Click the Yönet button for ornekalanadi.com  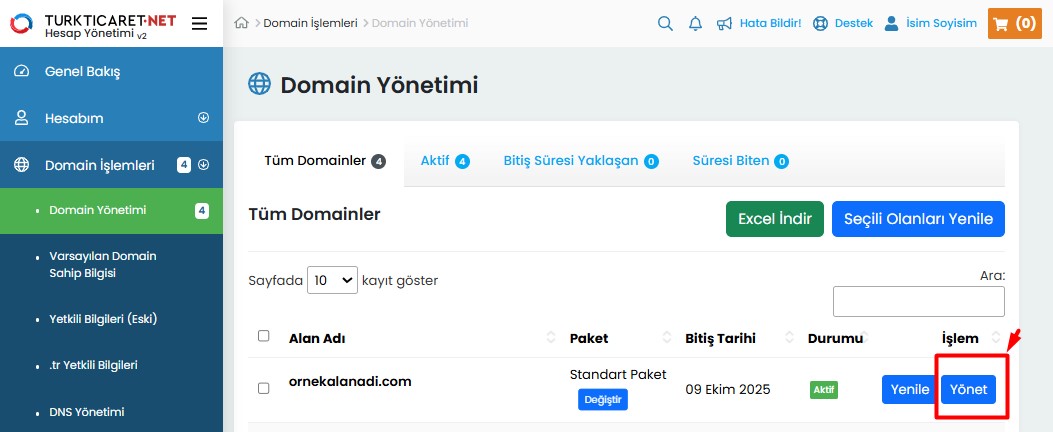[x=968, y=389]
